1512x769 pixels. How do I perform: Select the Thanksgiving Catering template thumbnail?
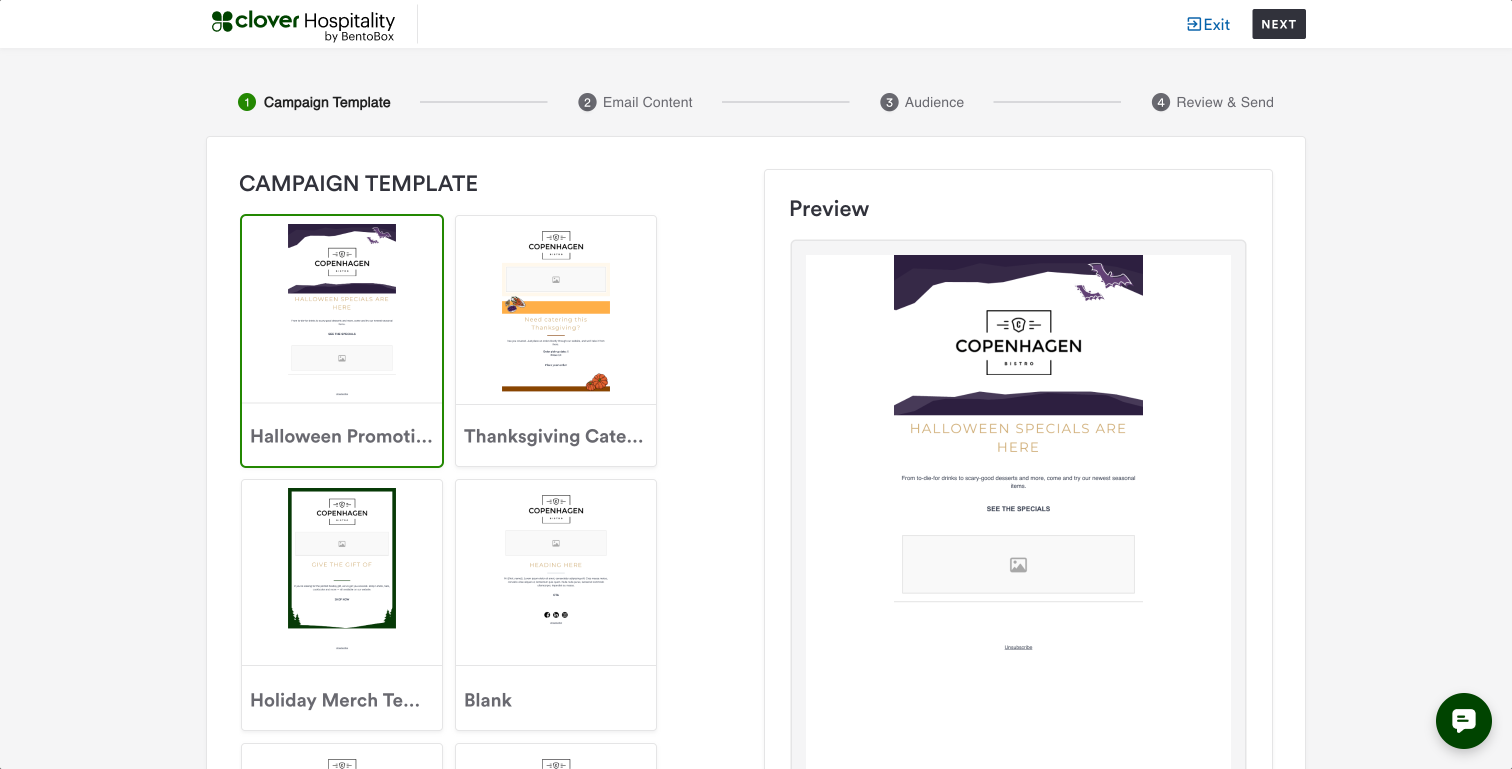(556, 310)
